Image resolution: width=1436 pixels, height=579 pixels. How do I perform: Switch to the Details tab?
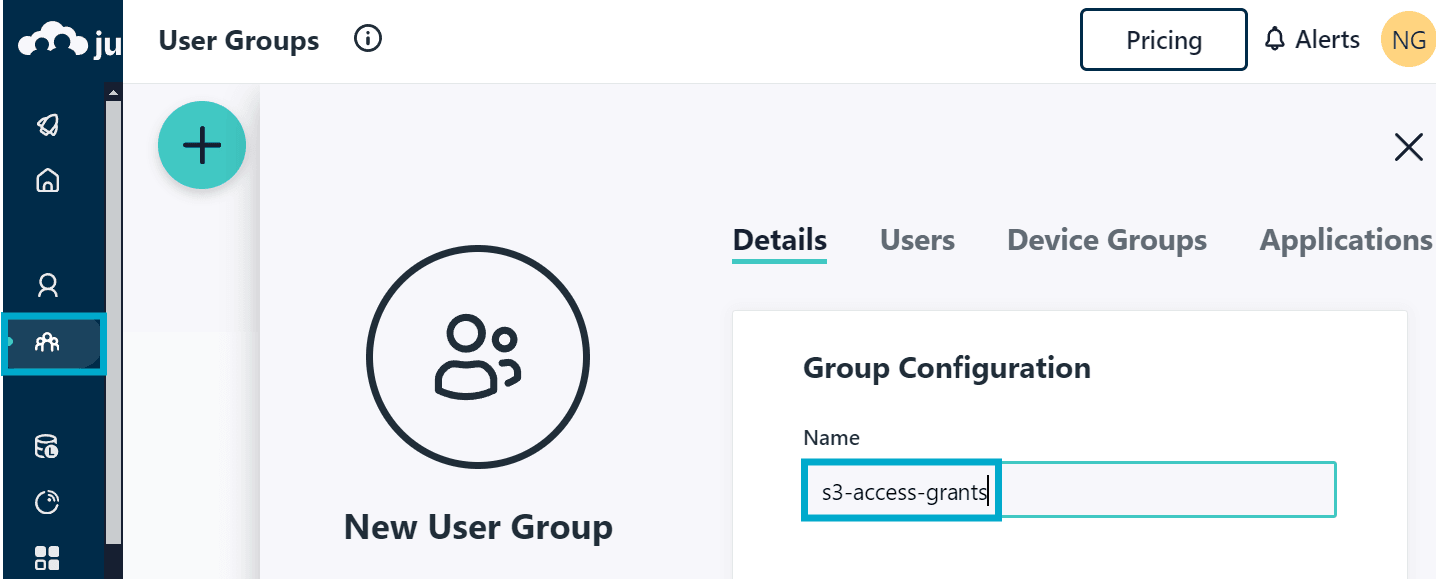click(x=779, y=240)
